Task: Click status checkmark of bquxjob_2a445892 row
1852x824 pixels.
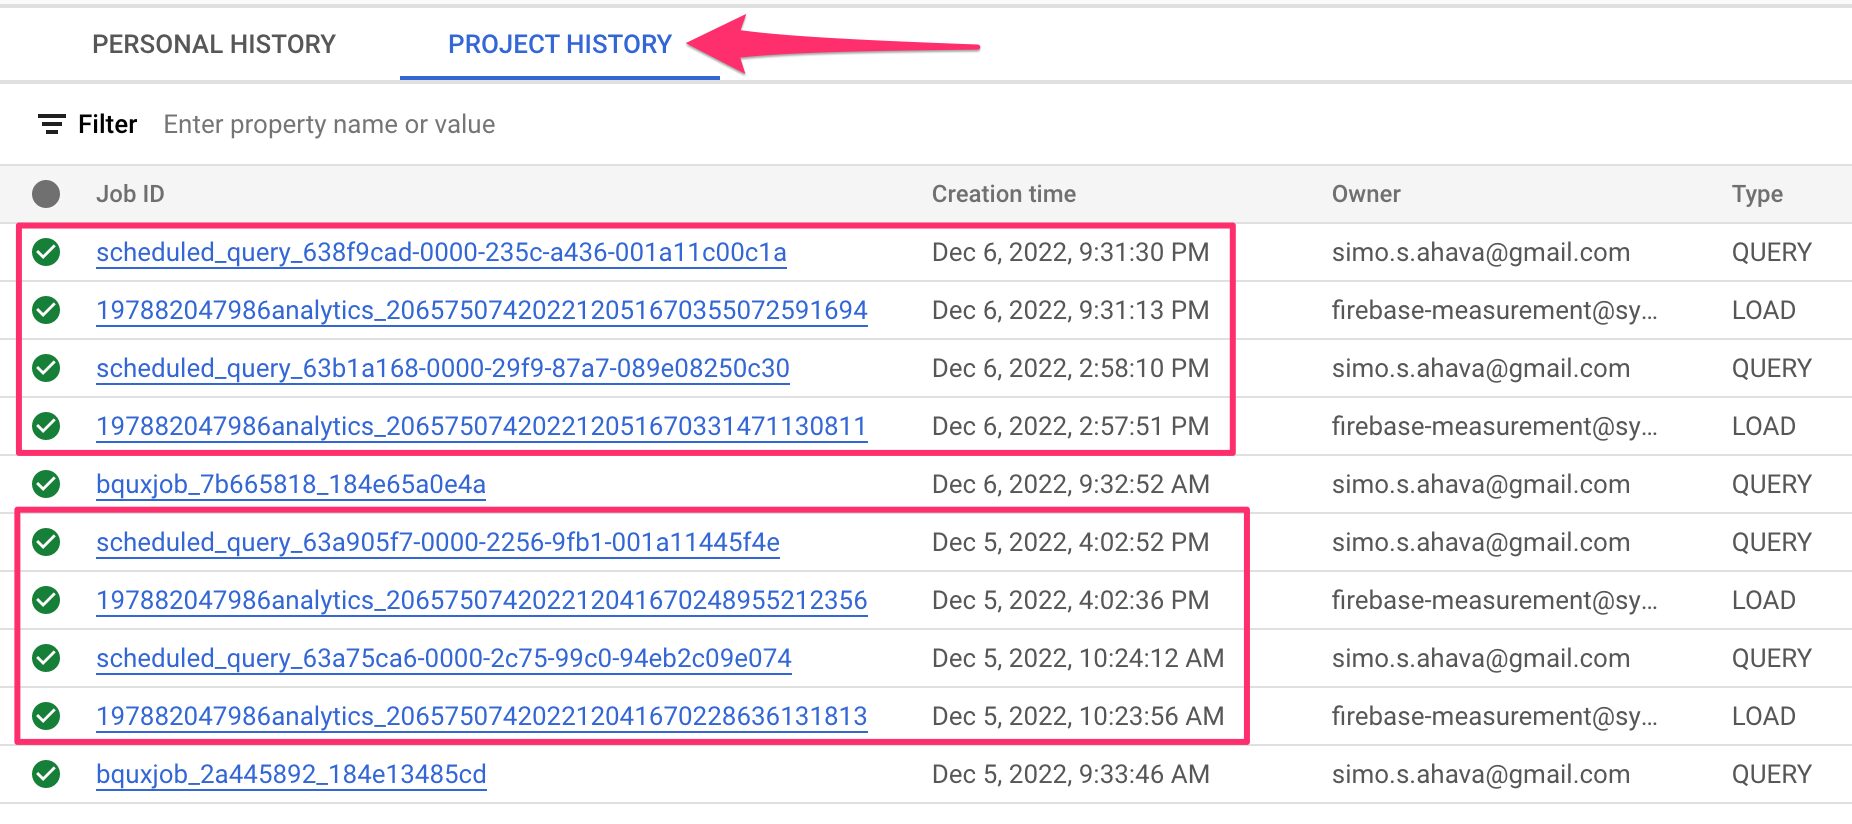Action: (46, 774)
